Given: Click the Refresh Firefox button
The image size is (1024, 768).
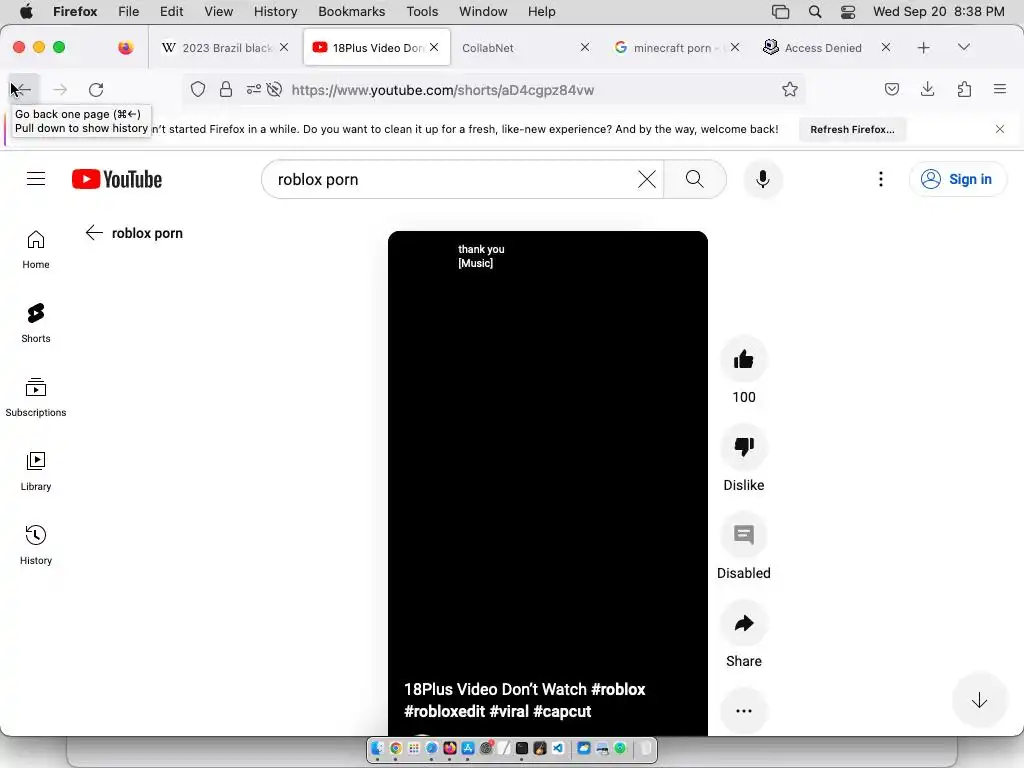Looking at the screenshot, I should pos(852,129).
